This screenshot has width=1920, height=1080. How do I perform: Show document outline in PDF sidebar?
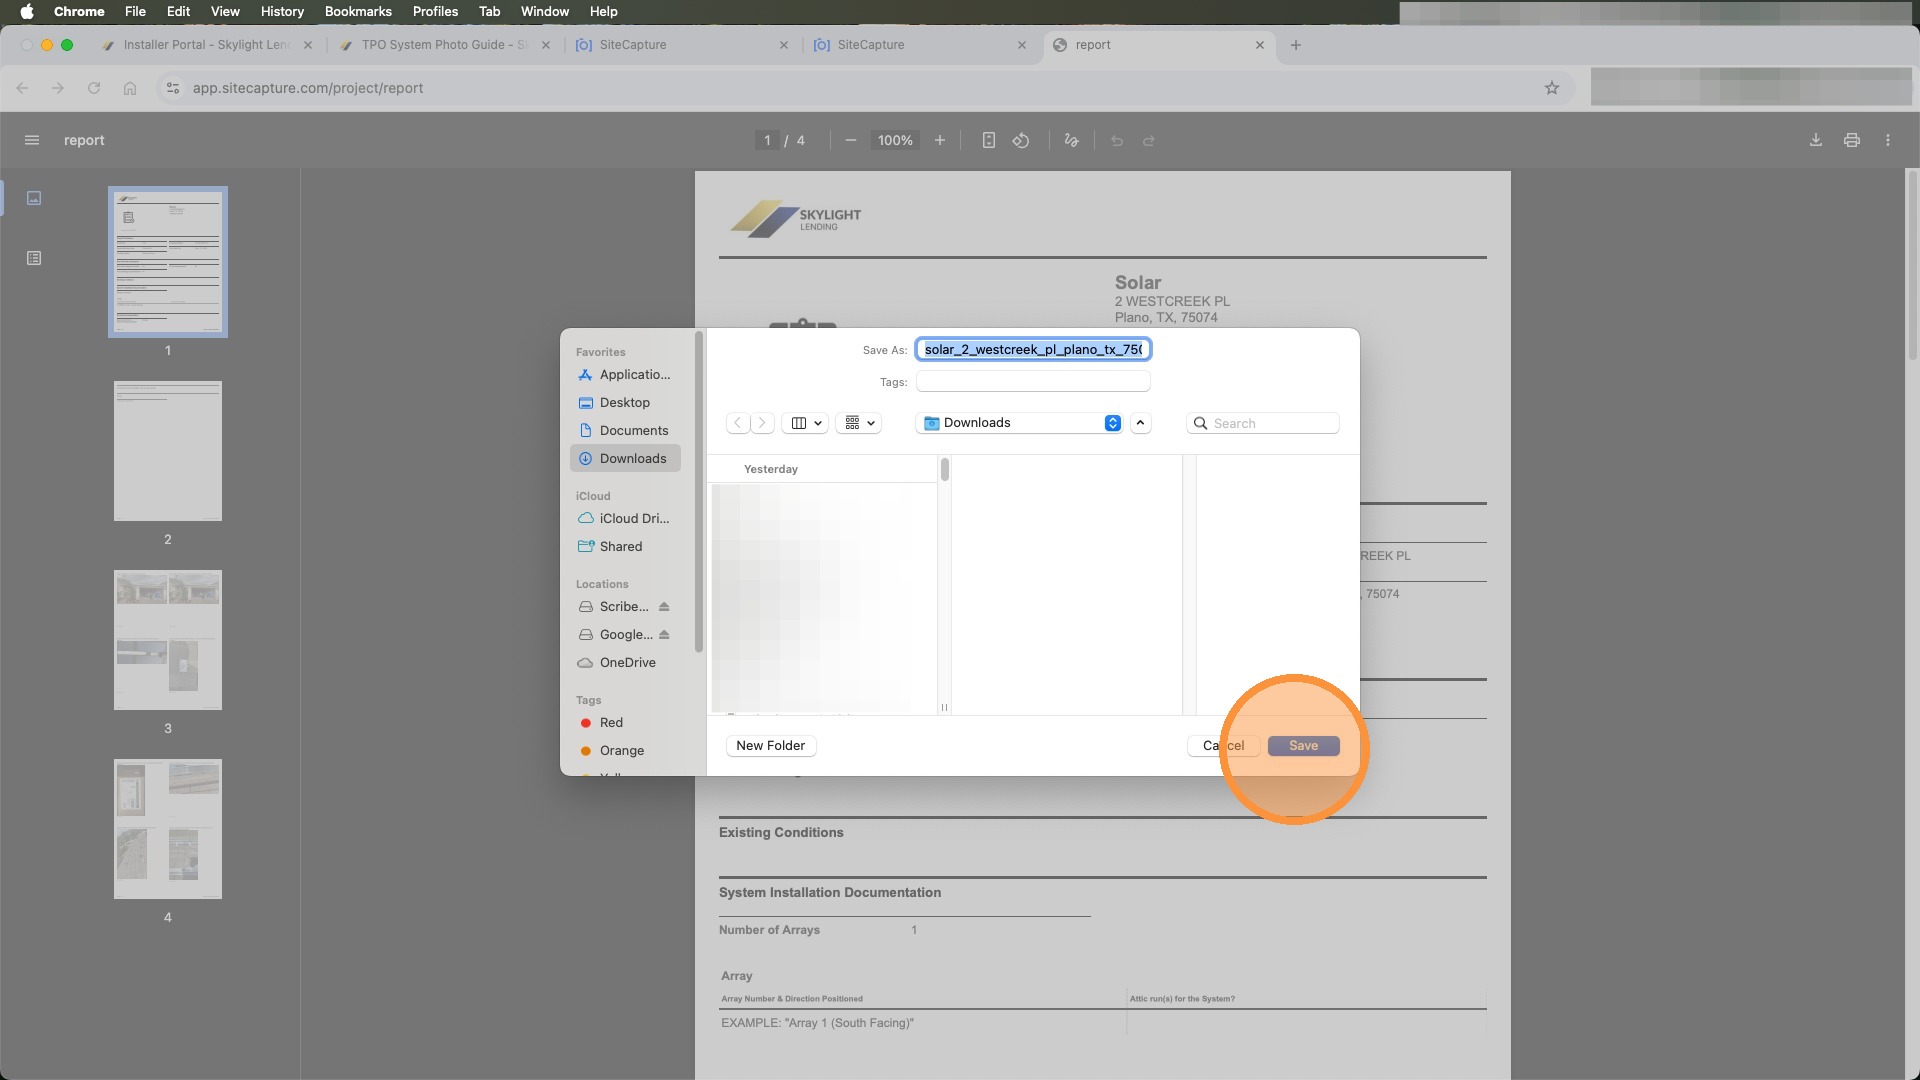34,258
